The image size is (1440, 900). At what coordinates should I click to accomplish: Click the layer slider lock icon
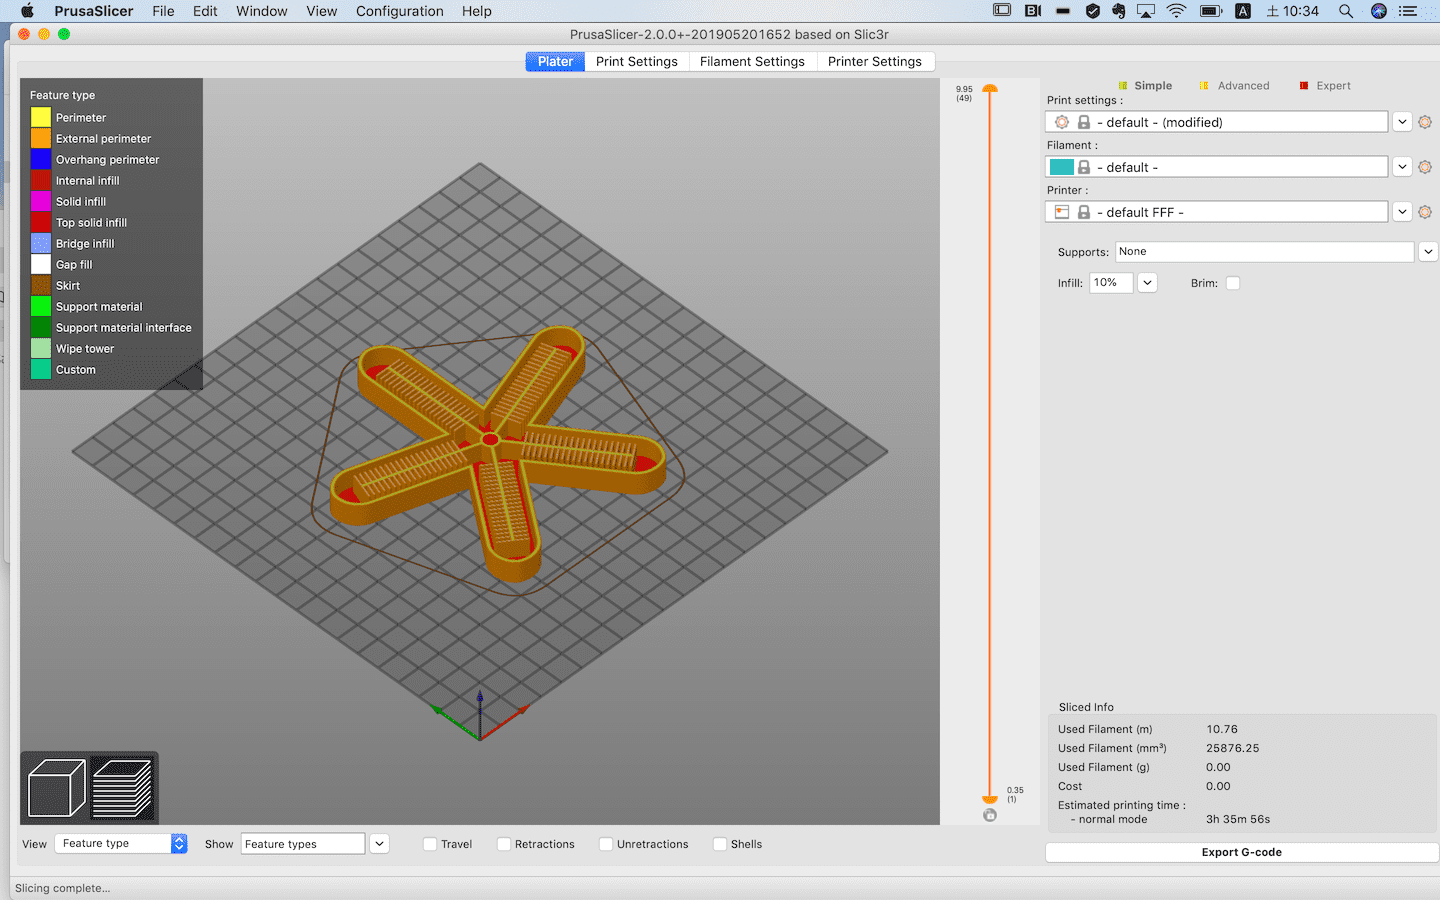point(990,815)
